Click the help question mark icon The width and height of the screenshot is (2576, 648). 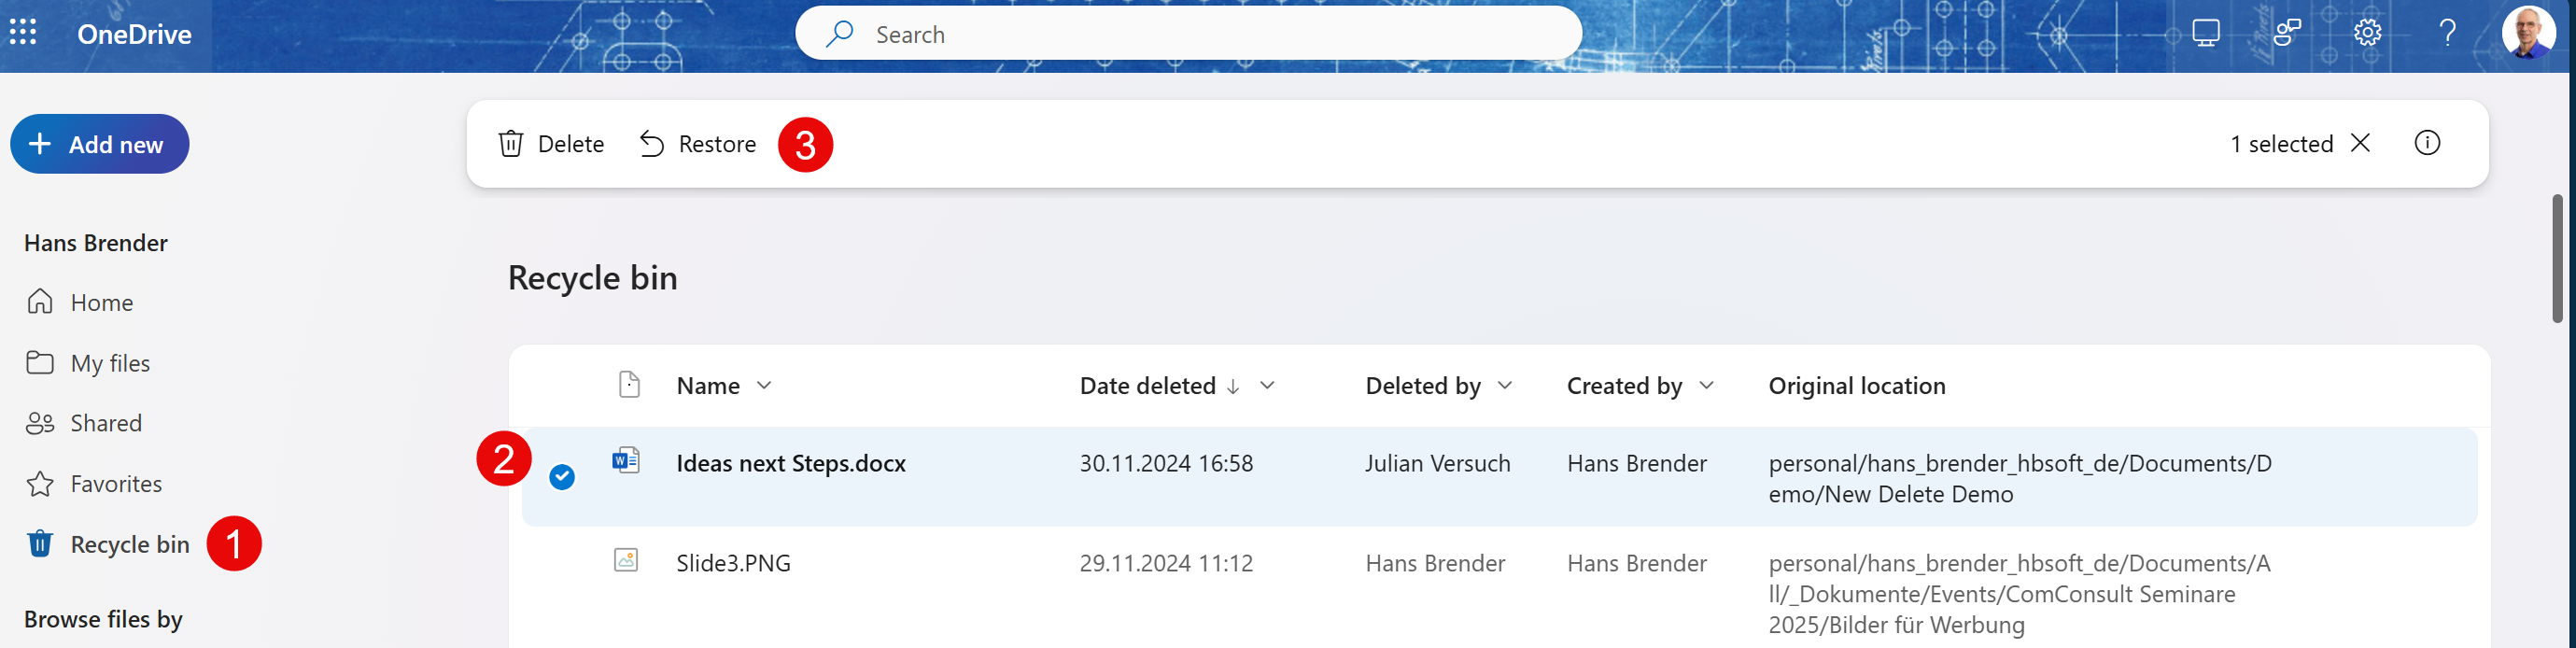click(x=2447, y=33)
